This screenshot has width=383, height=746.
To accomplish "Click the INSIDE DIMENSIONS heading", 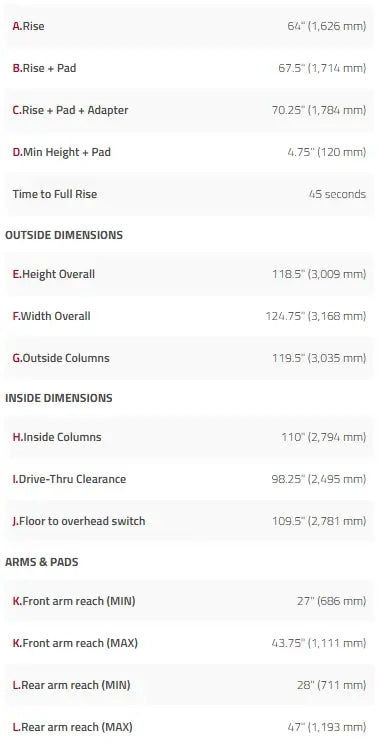I will tap(59, 398).
